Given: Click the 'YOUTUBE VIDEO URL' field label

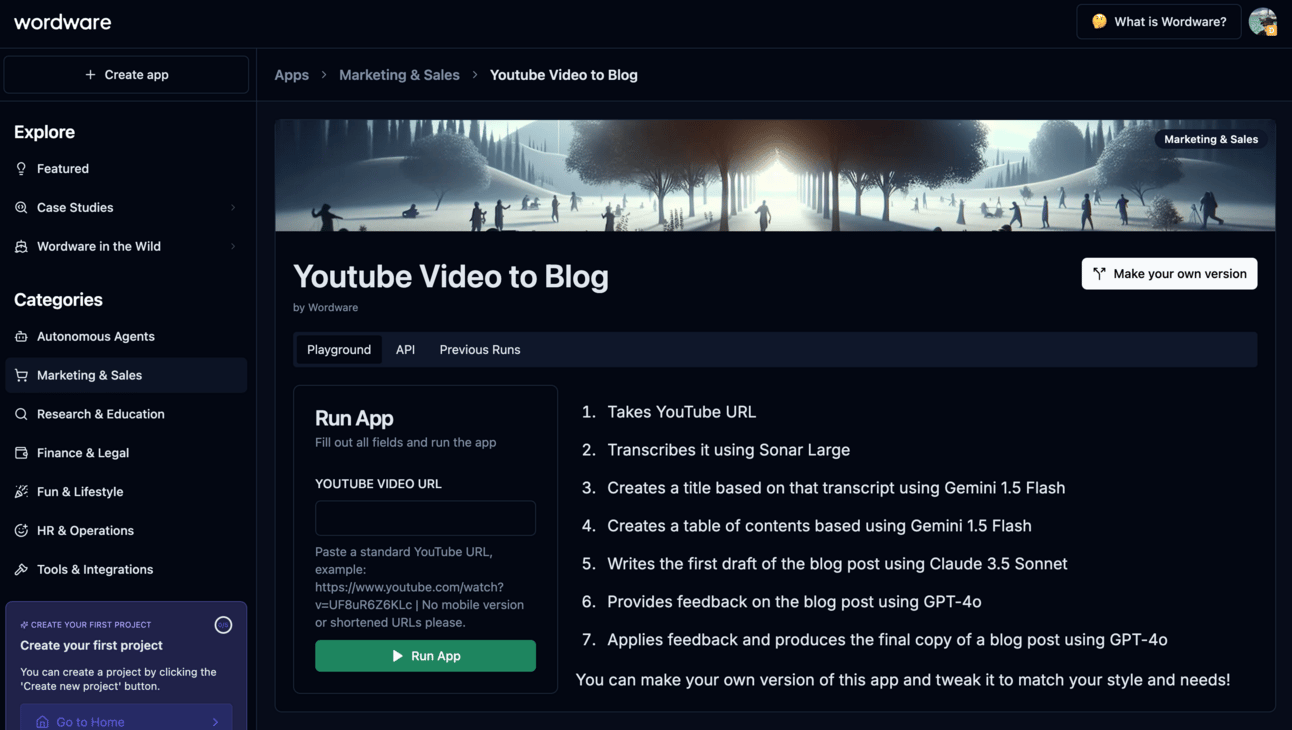Looking at the screenshot, I should (x=378, y=484).
